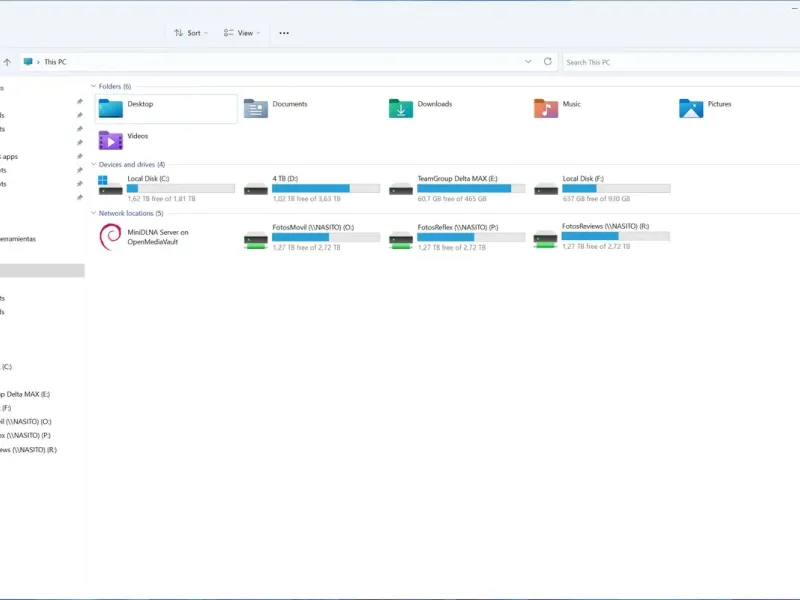Select the FotosReflex (P:) network drive icon

coord(401,239)
